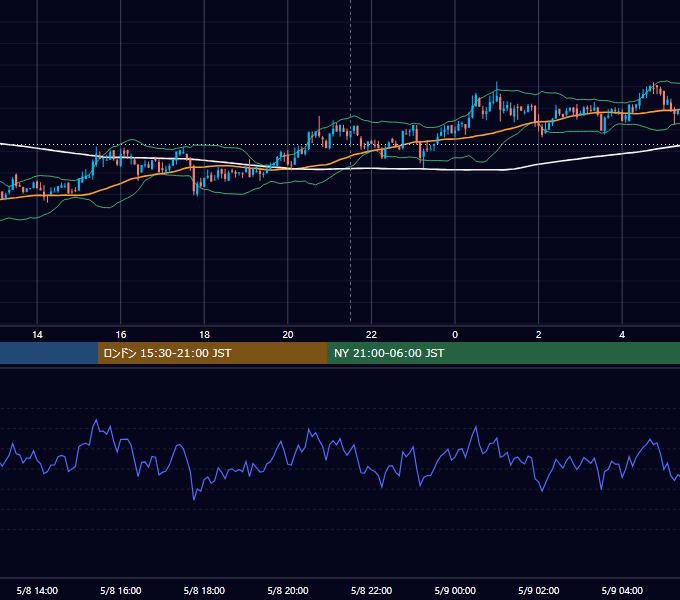Click the 5/9 04:00 date label
The width and height of the screenshot is (680, 600).
click(x=622, y=590)
